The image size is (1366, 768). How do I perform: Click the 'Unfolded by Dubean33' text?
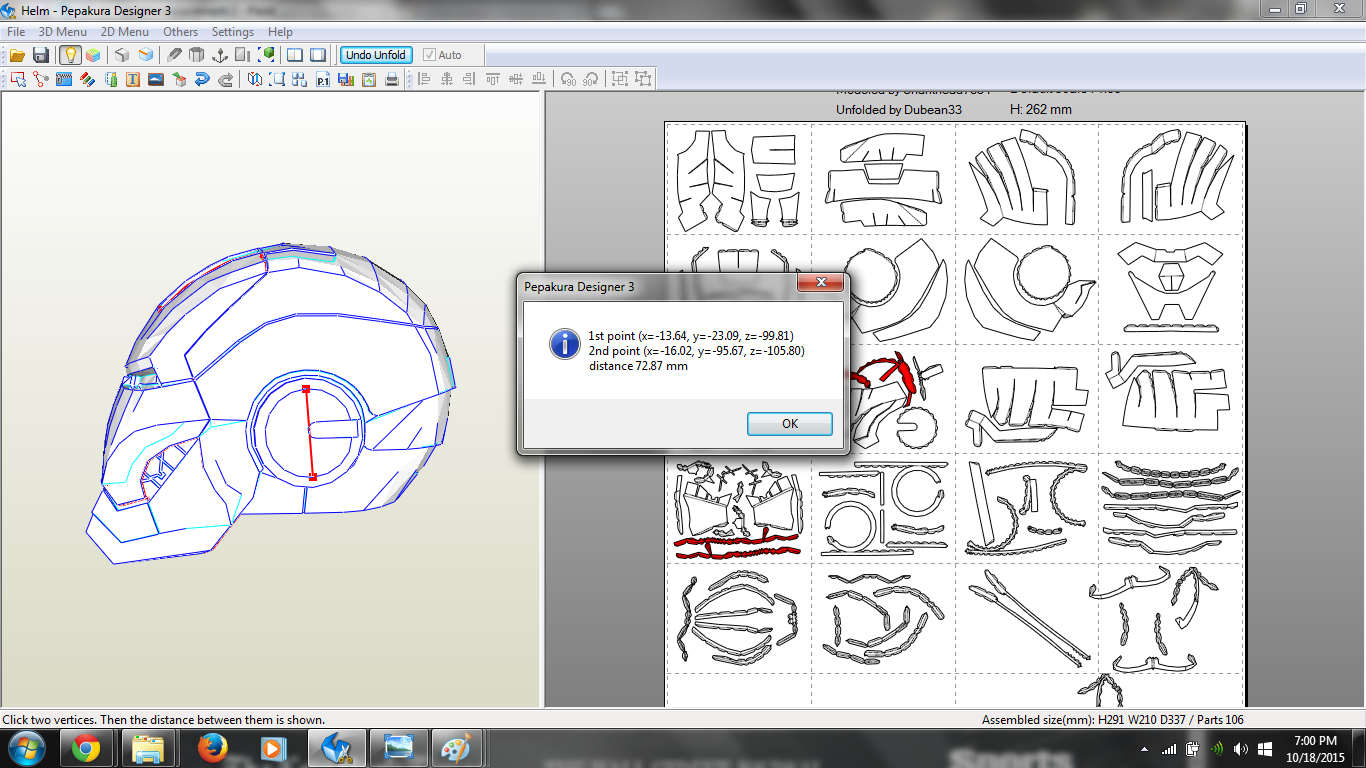pos(899,109)
